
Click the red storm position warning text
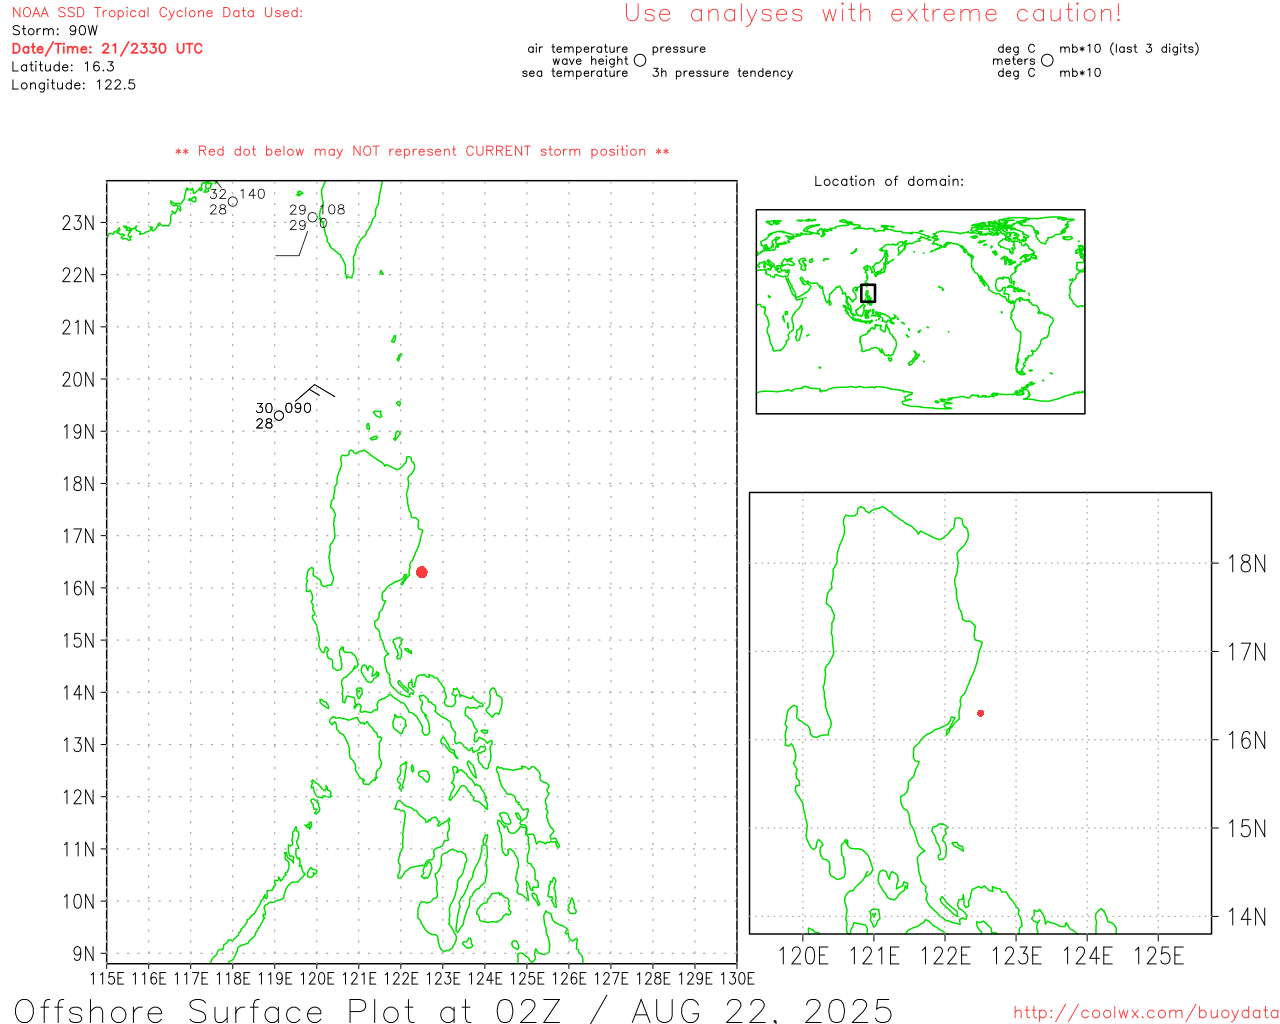pos(422,151)
